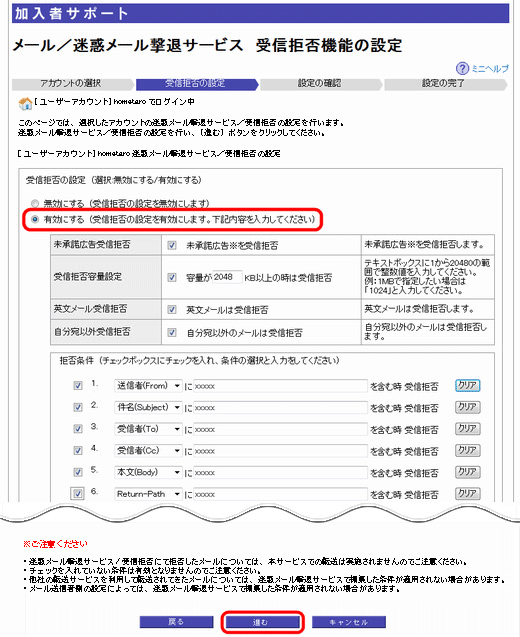Screen dimensions: 520x637
Task: Clear condition 3 with its クリア button
Action: [467, 429]
